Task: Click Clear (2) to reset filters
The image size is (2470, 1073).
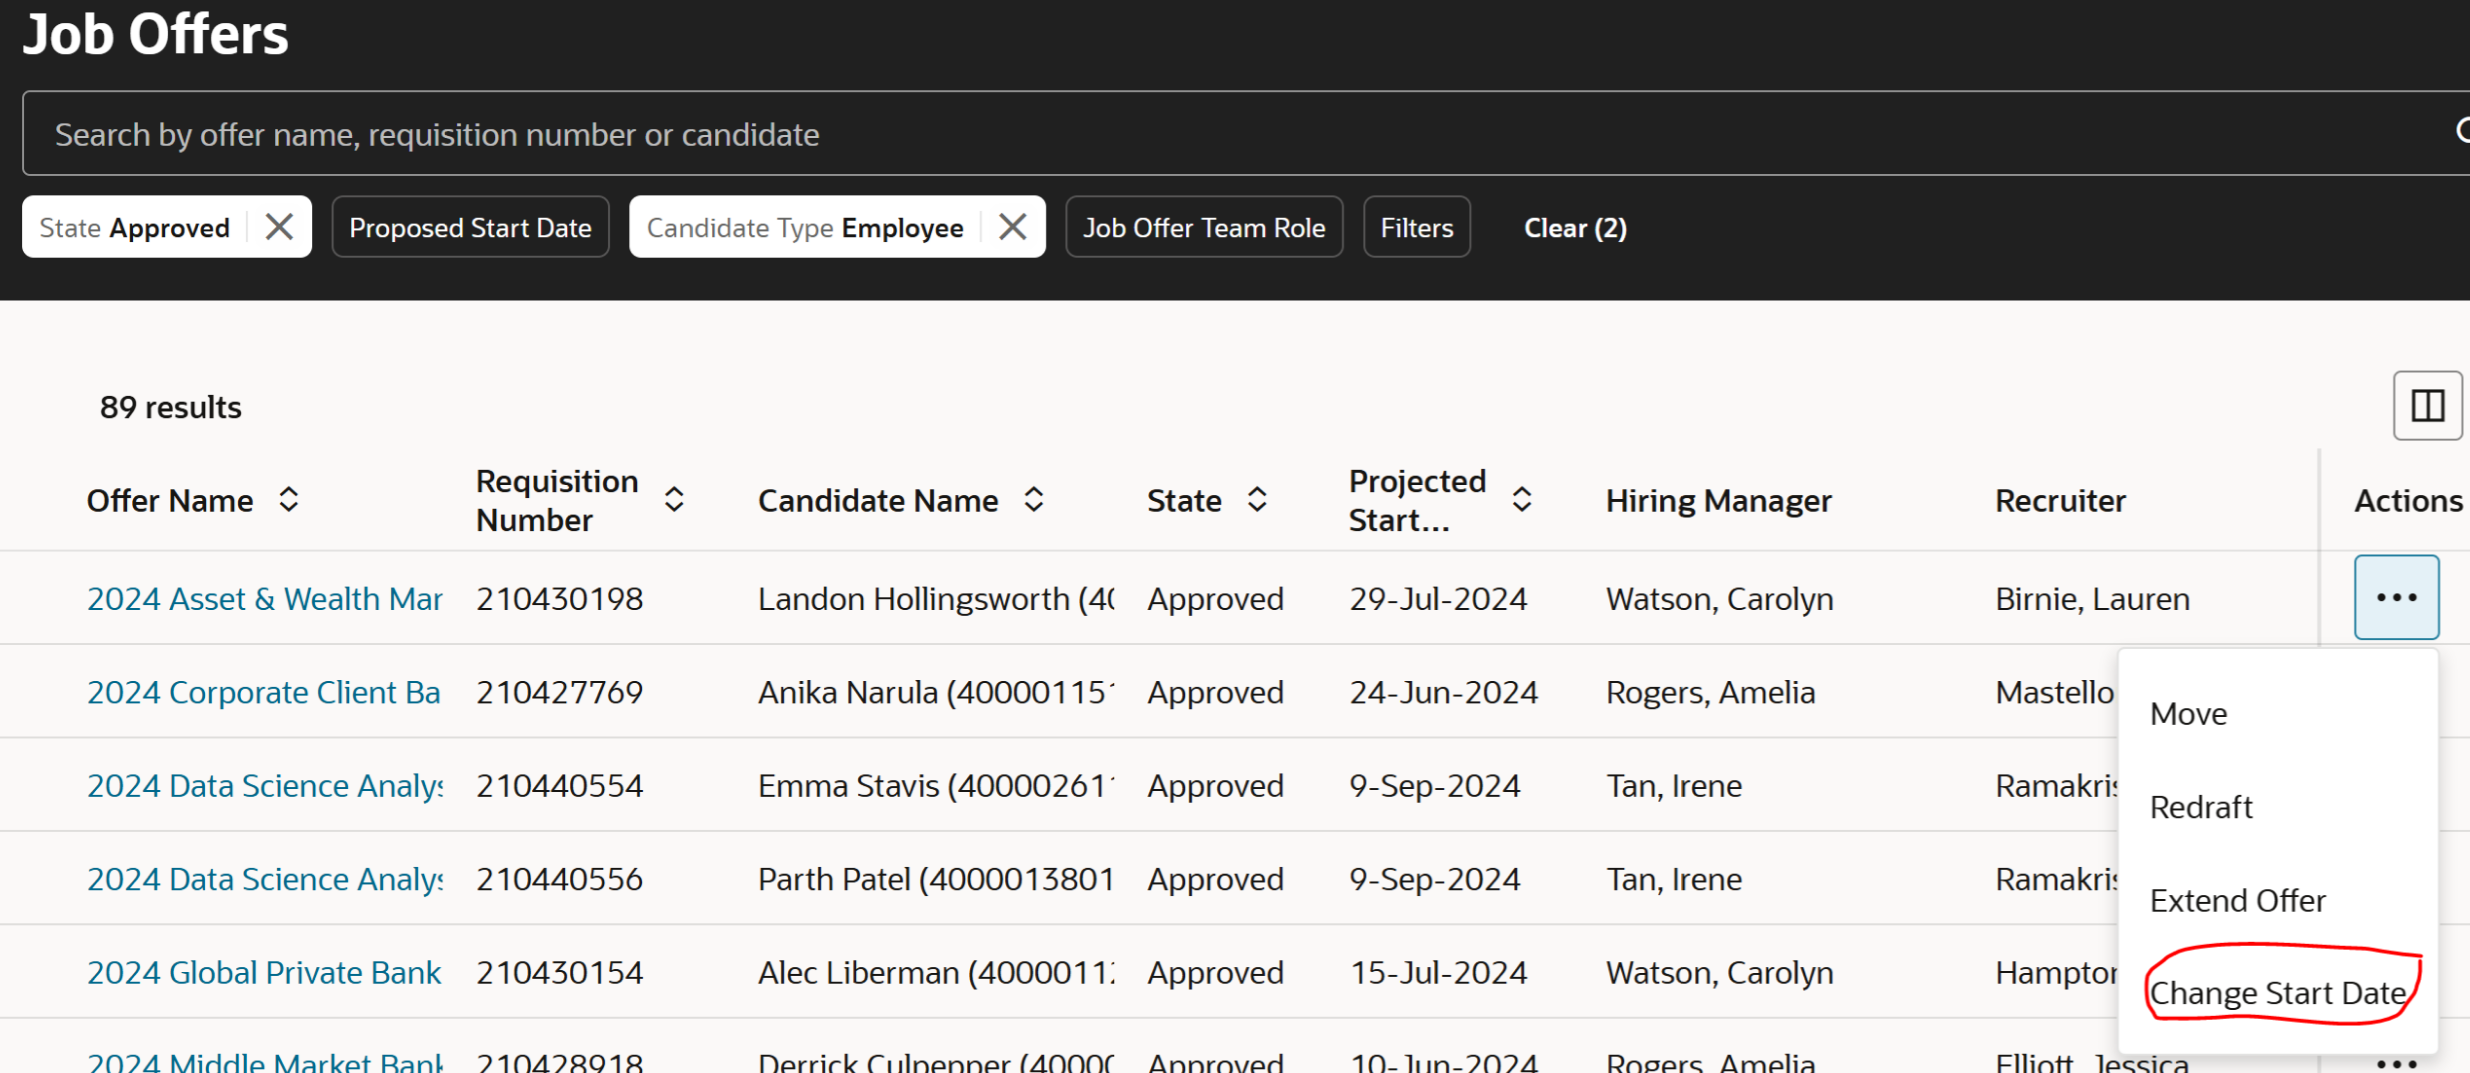Action: click(x=1575, y=227)
